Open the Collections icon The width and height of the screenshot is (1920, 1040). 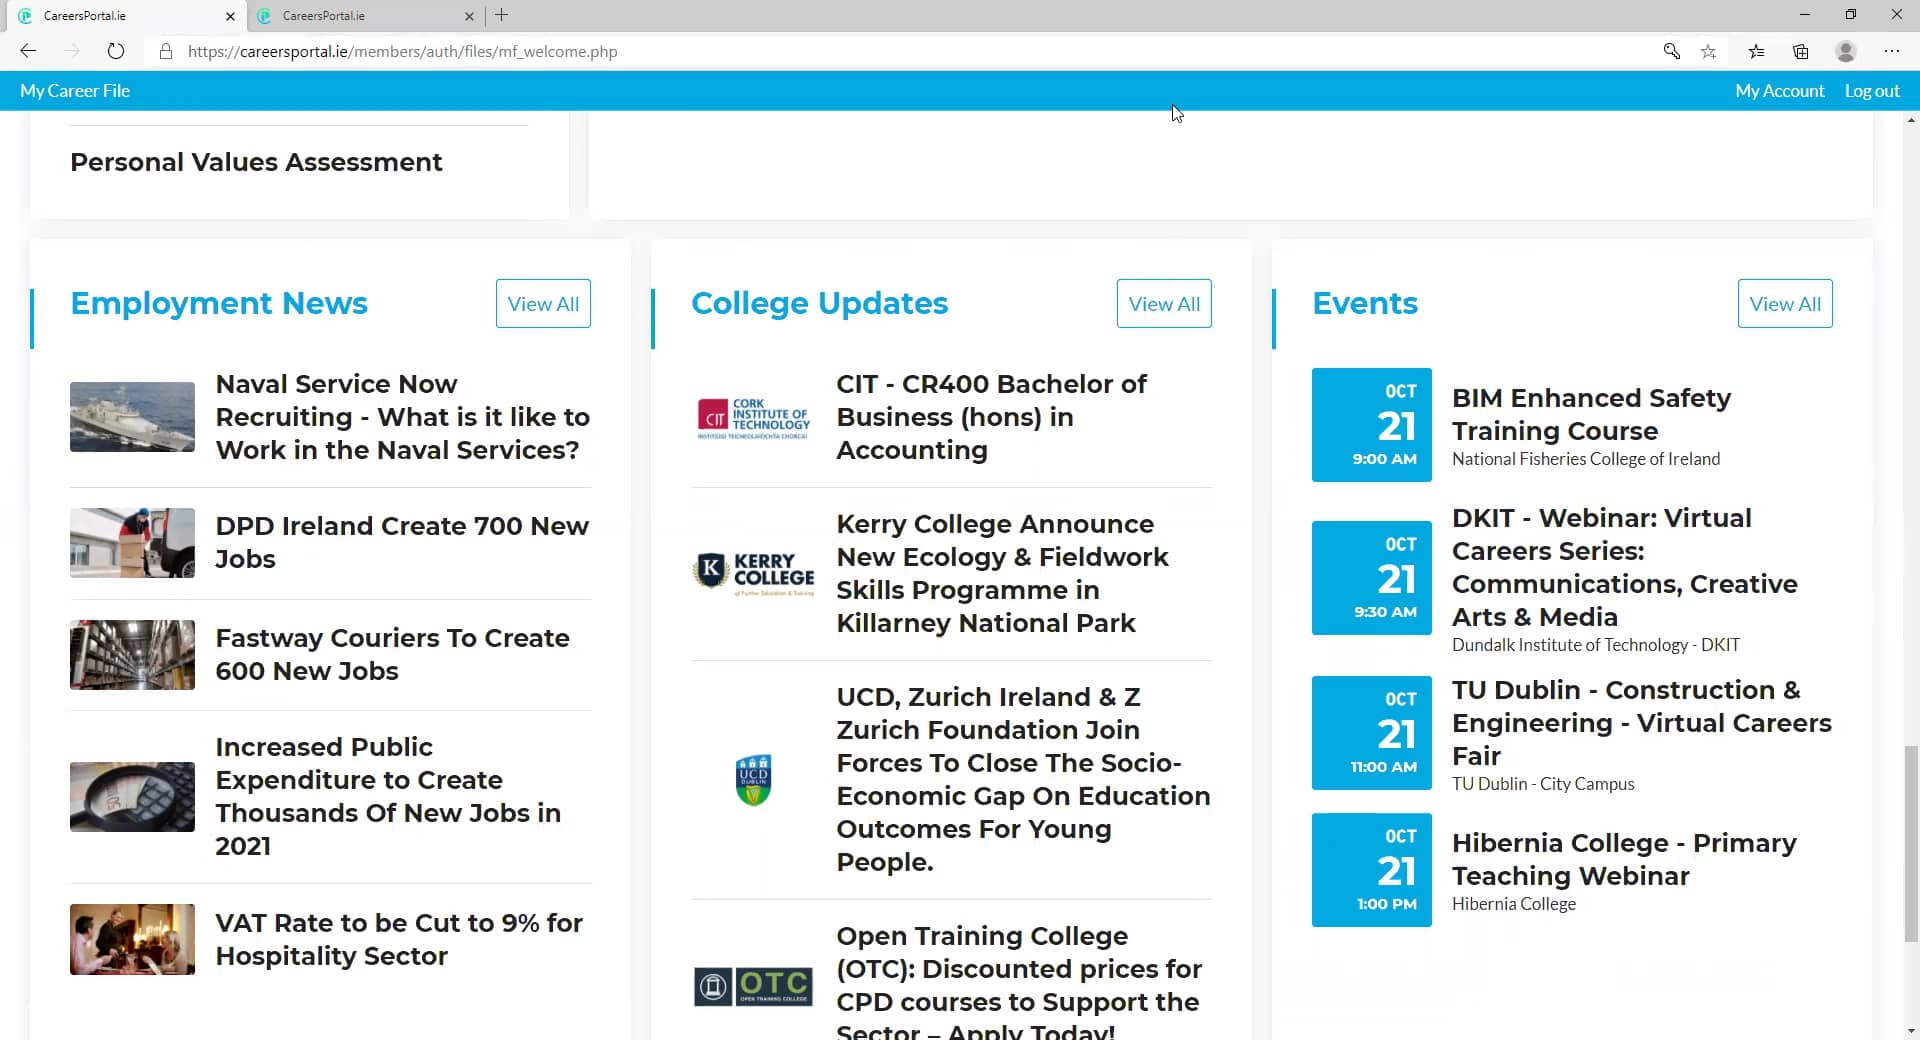pyautogui.click(x=1801, y=51)
